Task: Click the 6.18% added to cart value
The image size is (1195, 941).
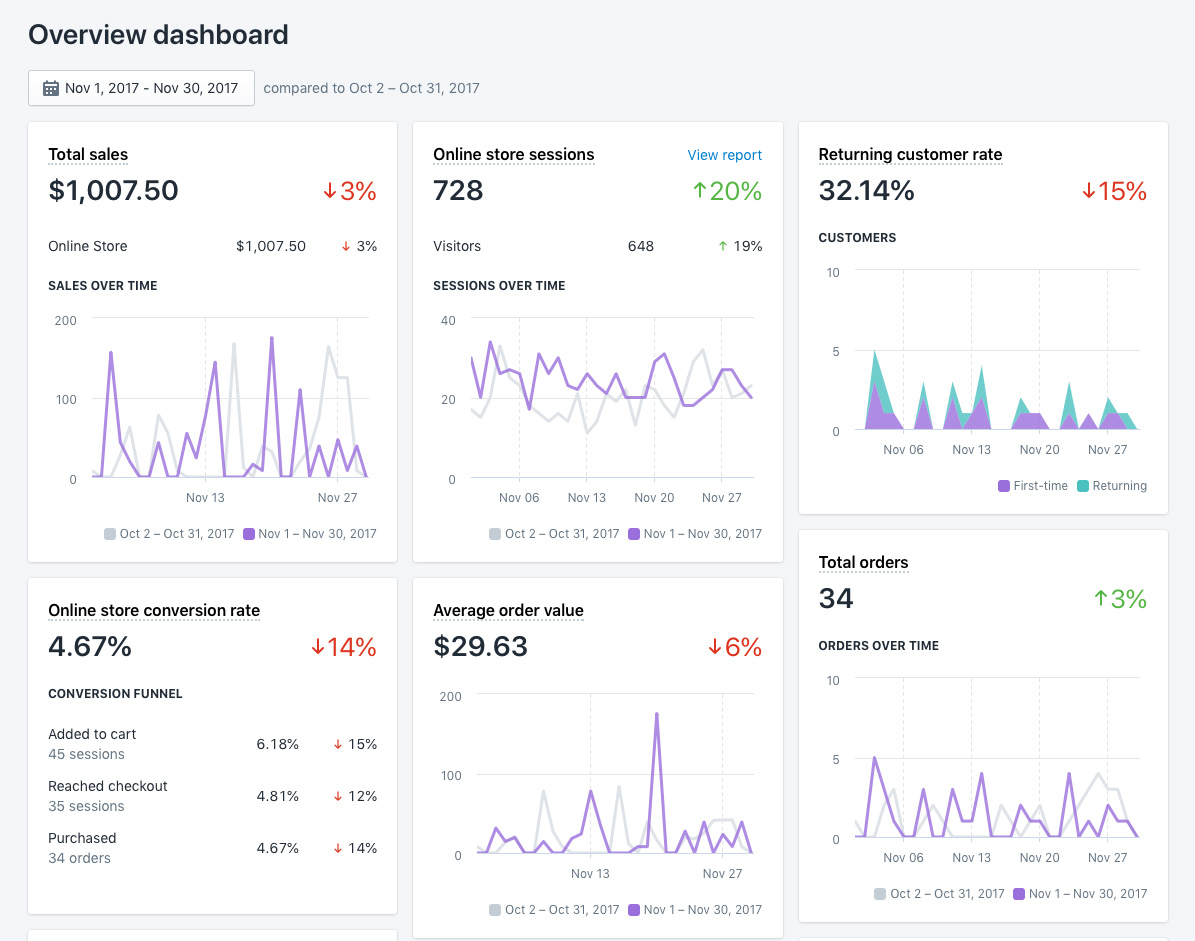Action: 277,744
